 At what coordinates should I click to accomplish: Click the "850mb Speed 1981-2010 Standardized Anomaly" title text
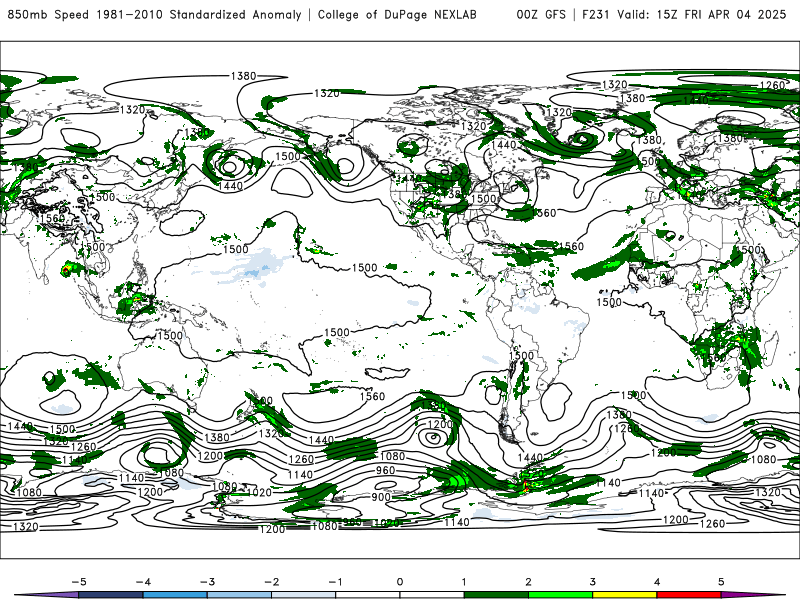tap(155, 14)
